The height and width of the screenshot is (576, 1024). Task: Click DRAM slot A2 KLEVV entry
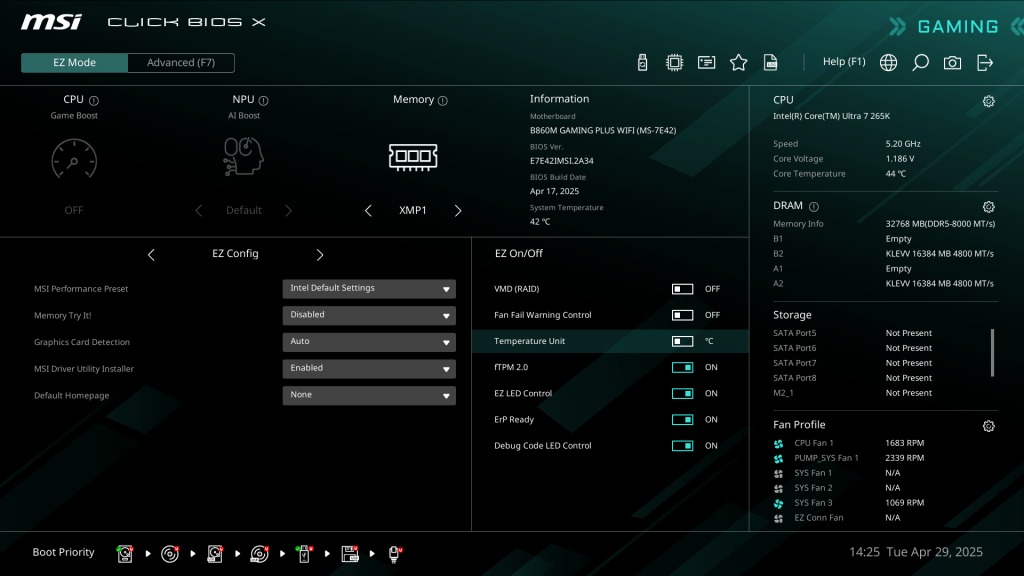pyautogui.click(x=940, y=283)
